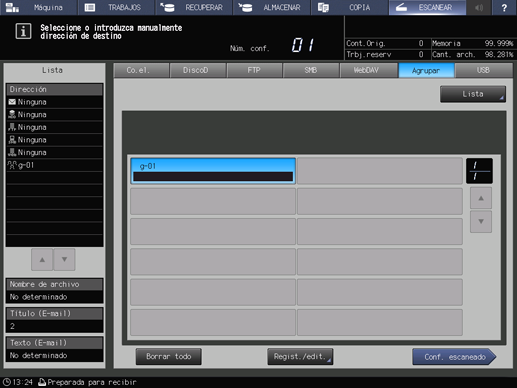Select the SMB destination tab
The image size is (517, 388).
pyautogui.click(x=311, y=70)
